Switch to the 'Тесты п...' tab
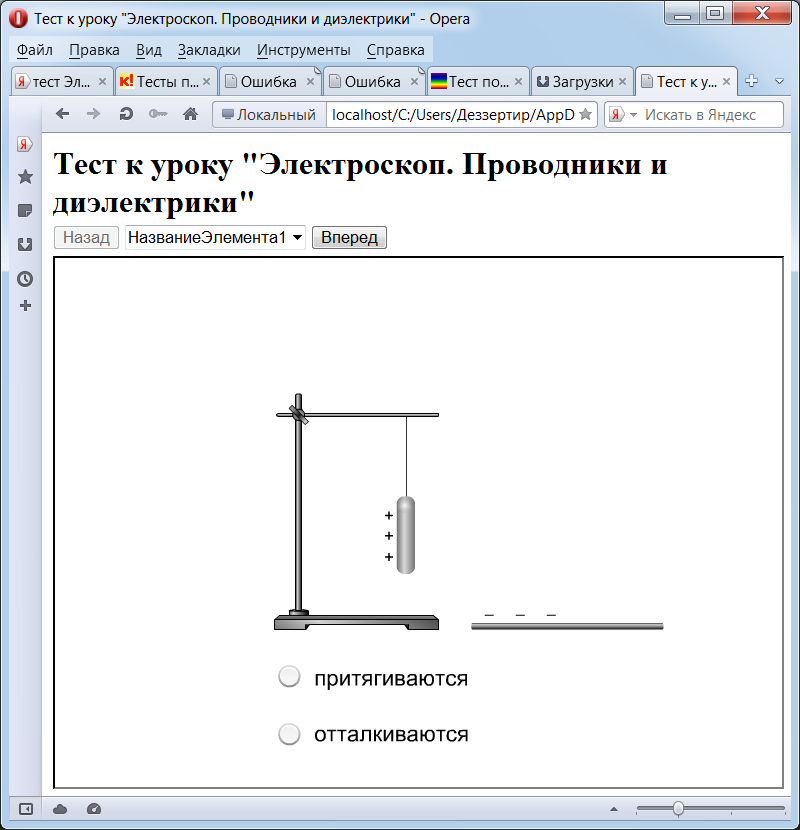This screenshot has width=800, height=830. (164, 82)
